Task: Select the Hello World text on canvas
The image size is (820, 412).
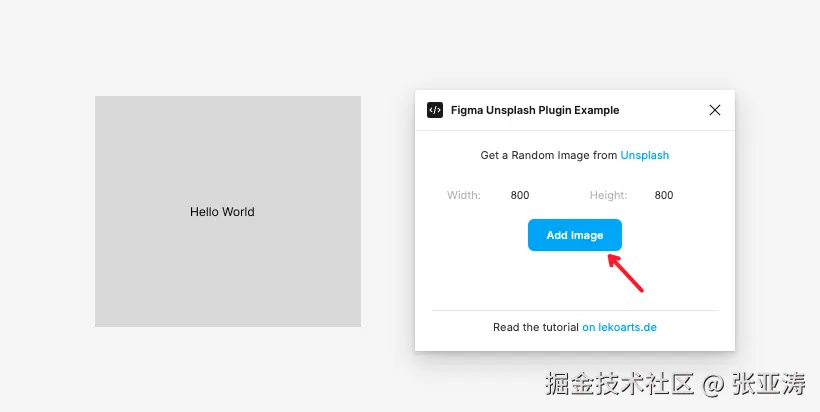Action: [x=222, y=212]
